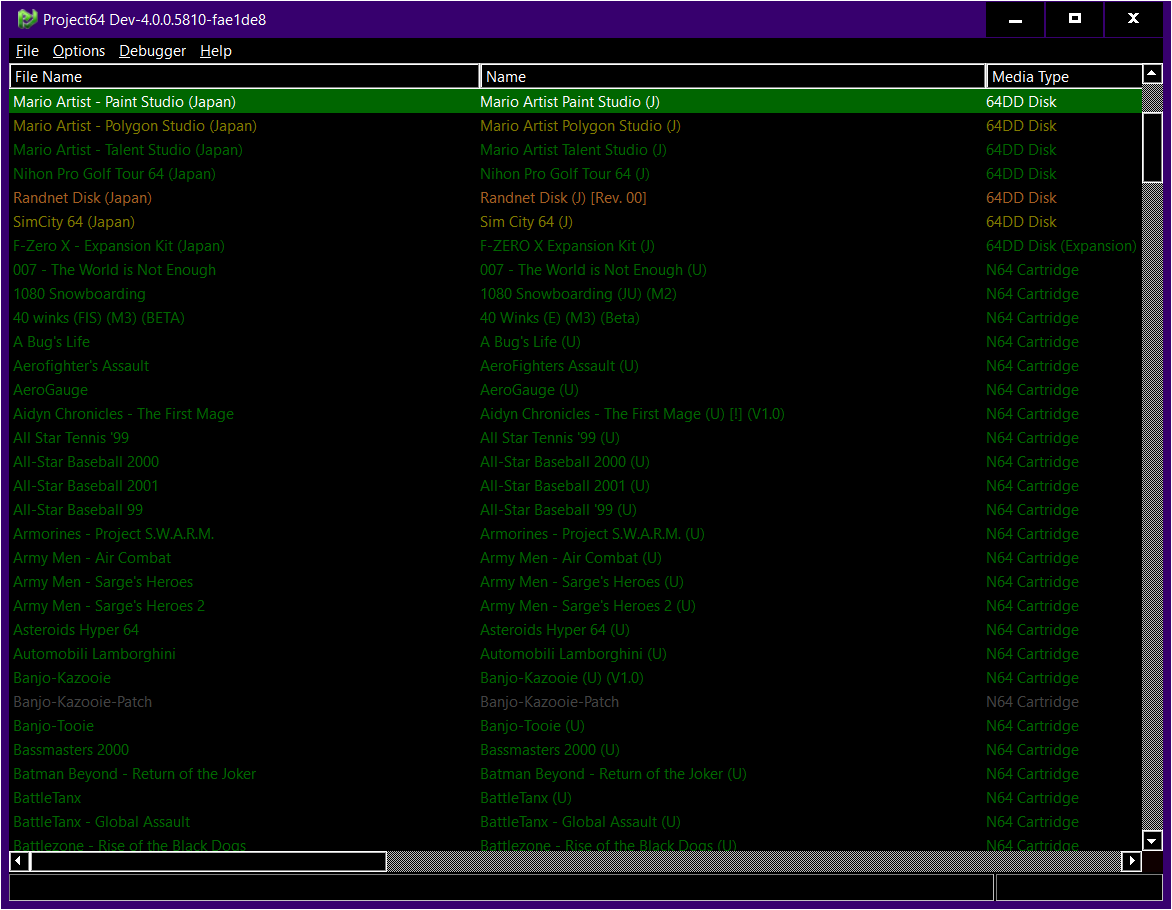The width and height of the screenshot is (1172, 910).
Task: Click the scroll-up arrow on the vertical scrollbar
Action: tap(1152, 73)
